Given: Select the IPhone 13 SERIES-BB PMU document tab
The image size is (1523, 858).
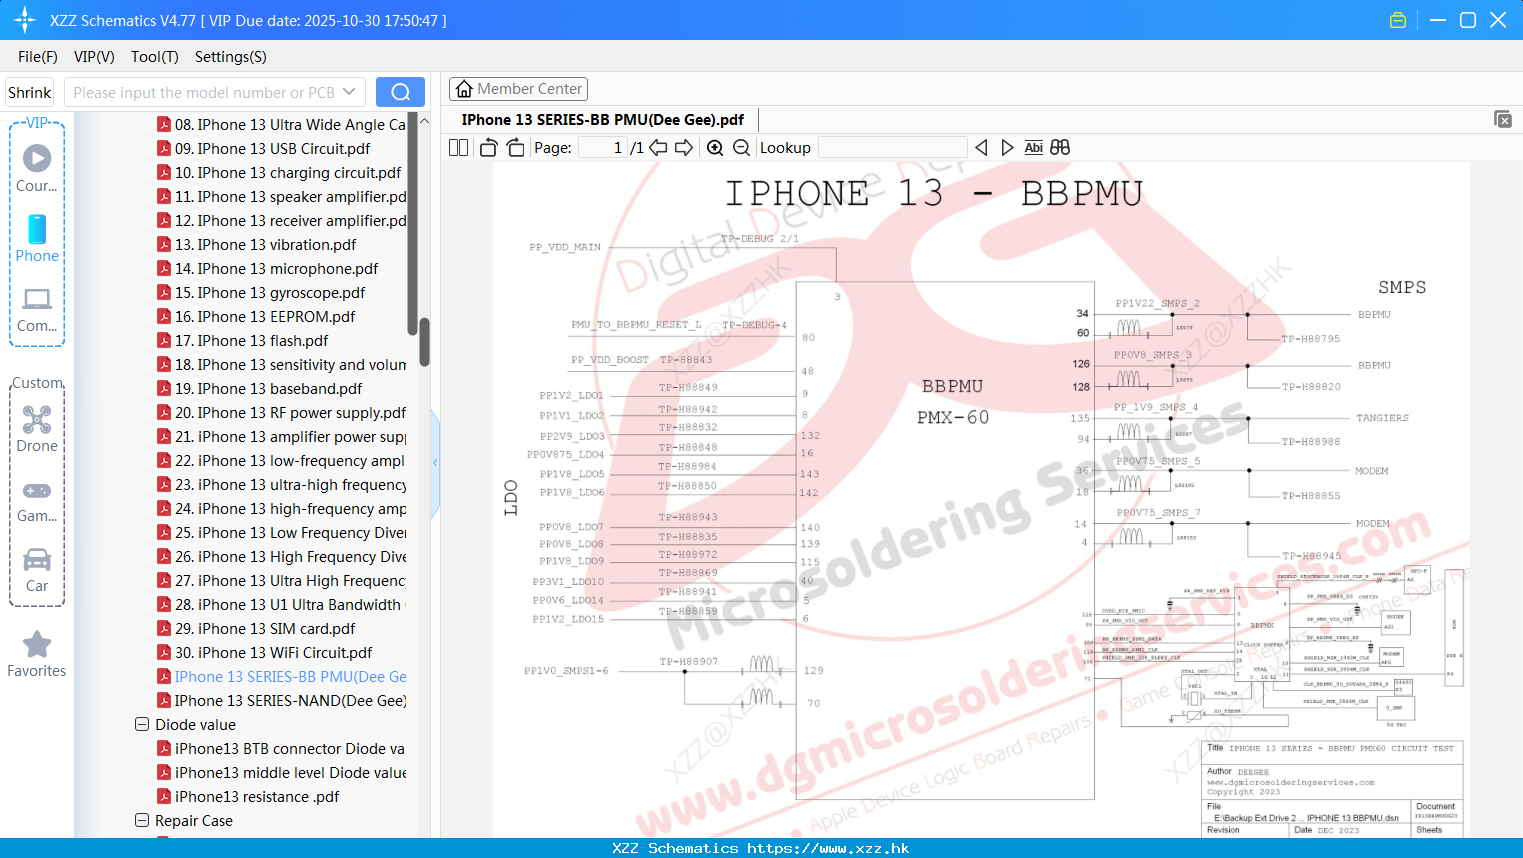Looking at the screenshot, I should click(x=603, y=119).
